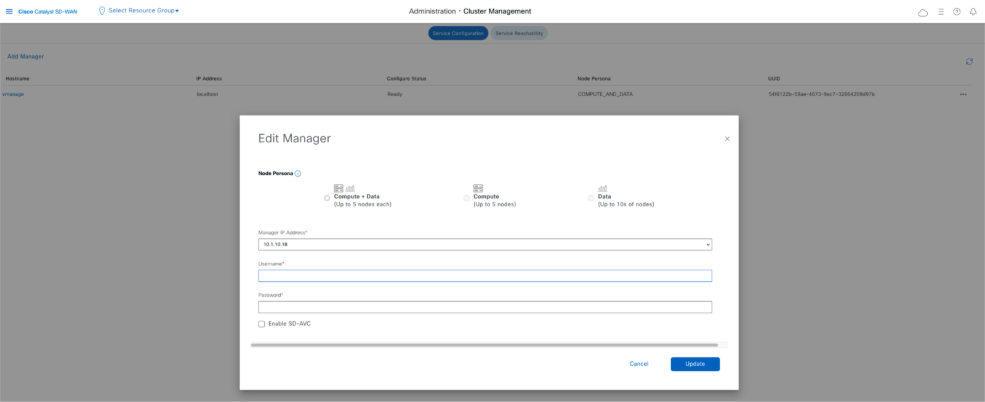
Task: Enable the SD-AVC checkbox
Action: pyautogui.click(x=262, y=324)
